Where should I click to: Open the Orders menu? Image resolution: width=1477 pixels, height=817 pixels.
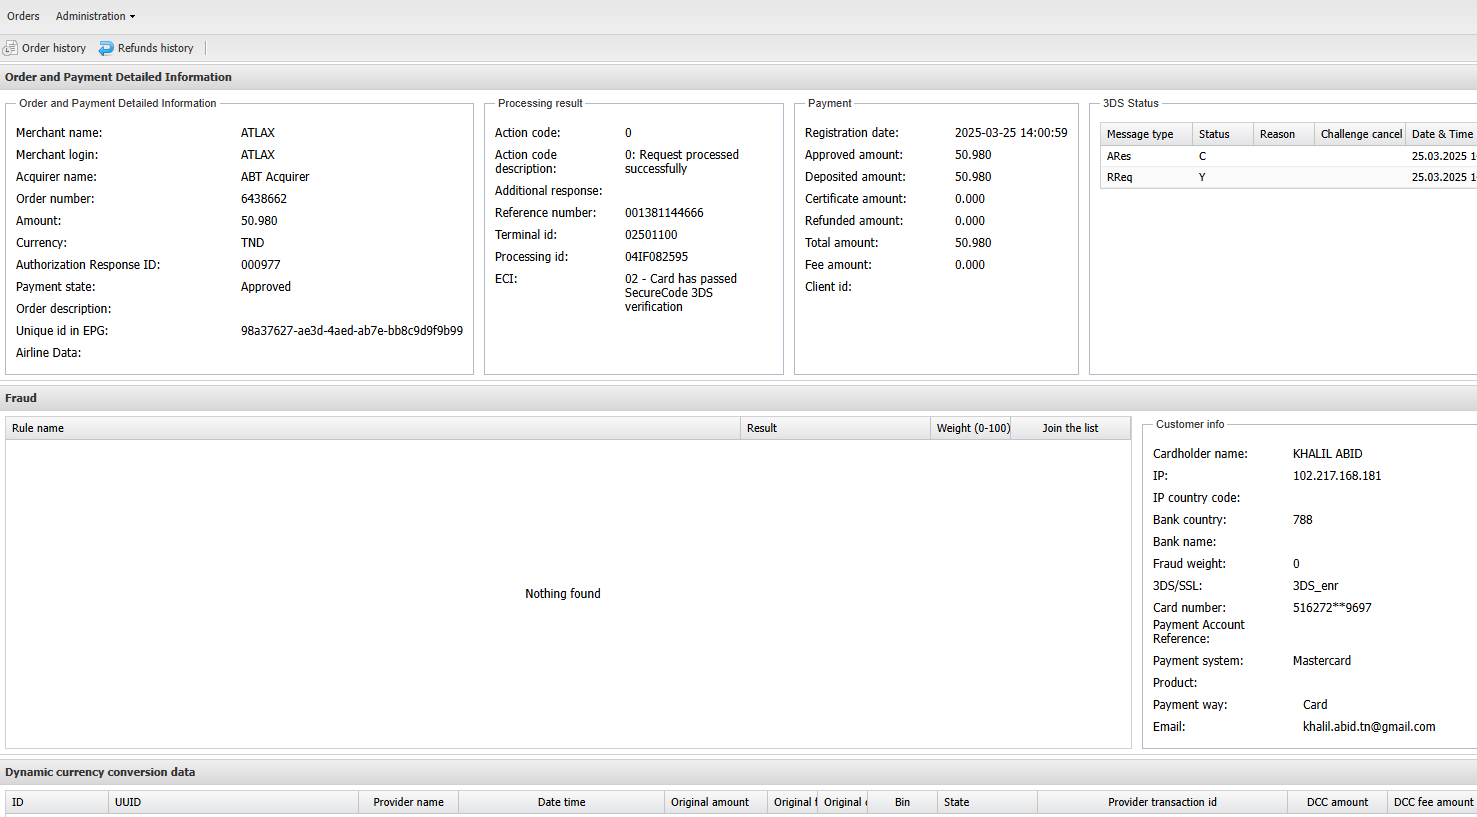coord(23,16)
